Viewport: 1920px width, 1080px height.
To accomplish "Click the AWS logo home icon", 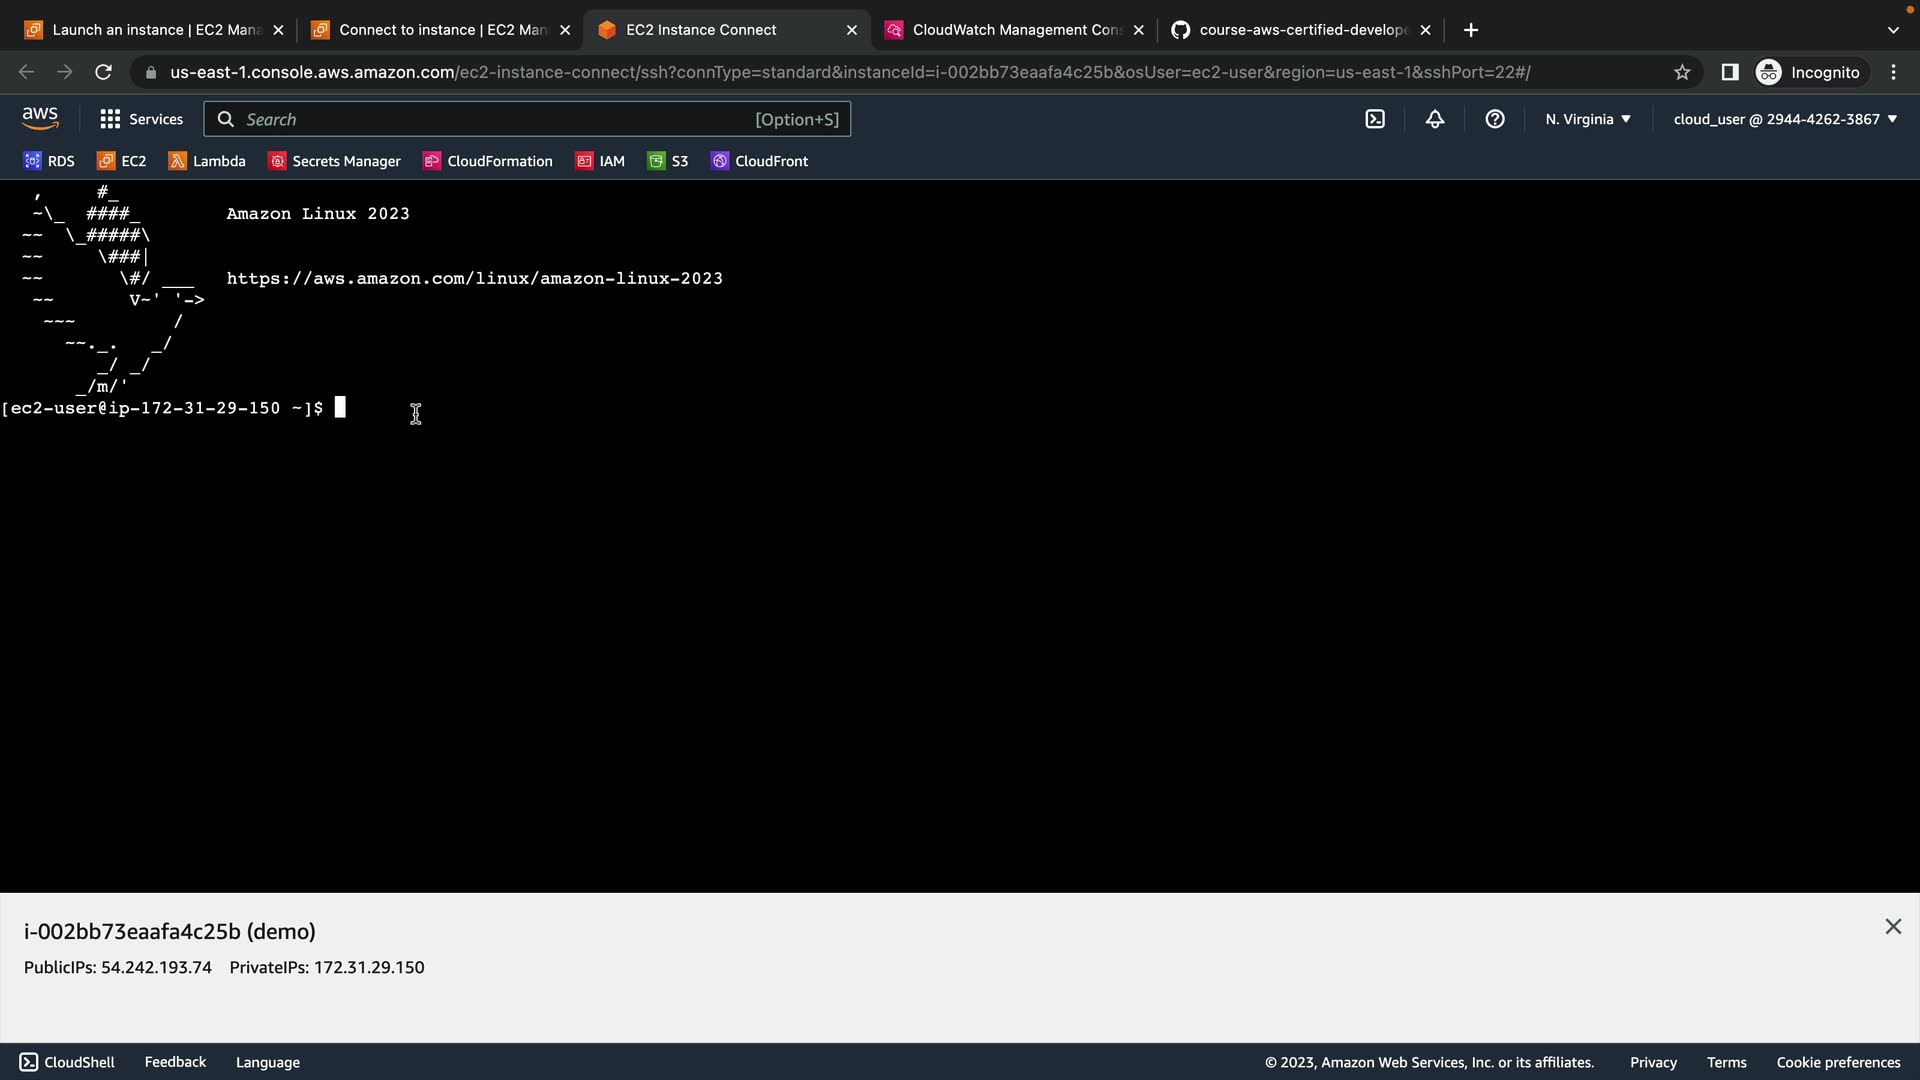I will 40,118.
